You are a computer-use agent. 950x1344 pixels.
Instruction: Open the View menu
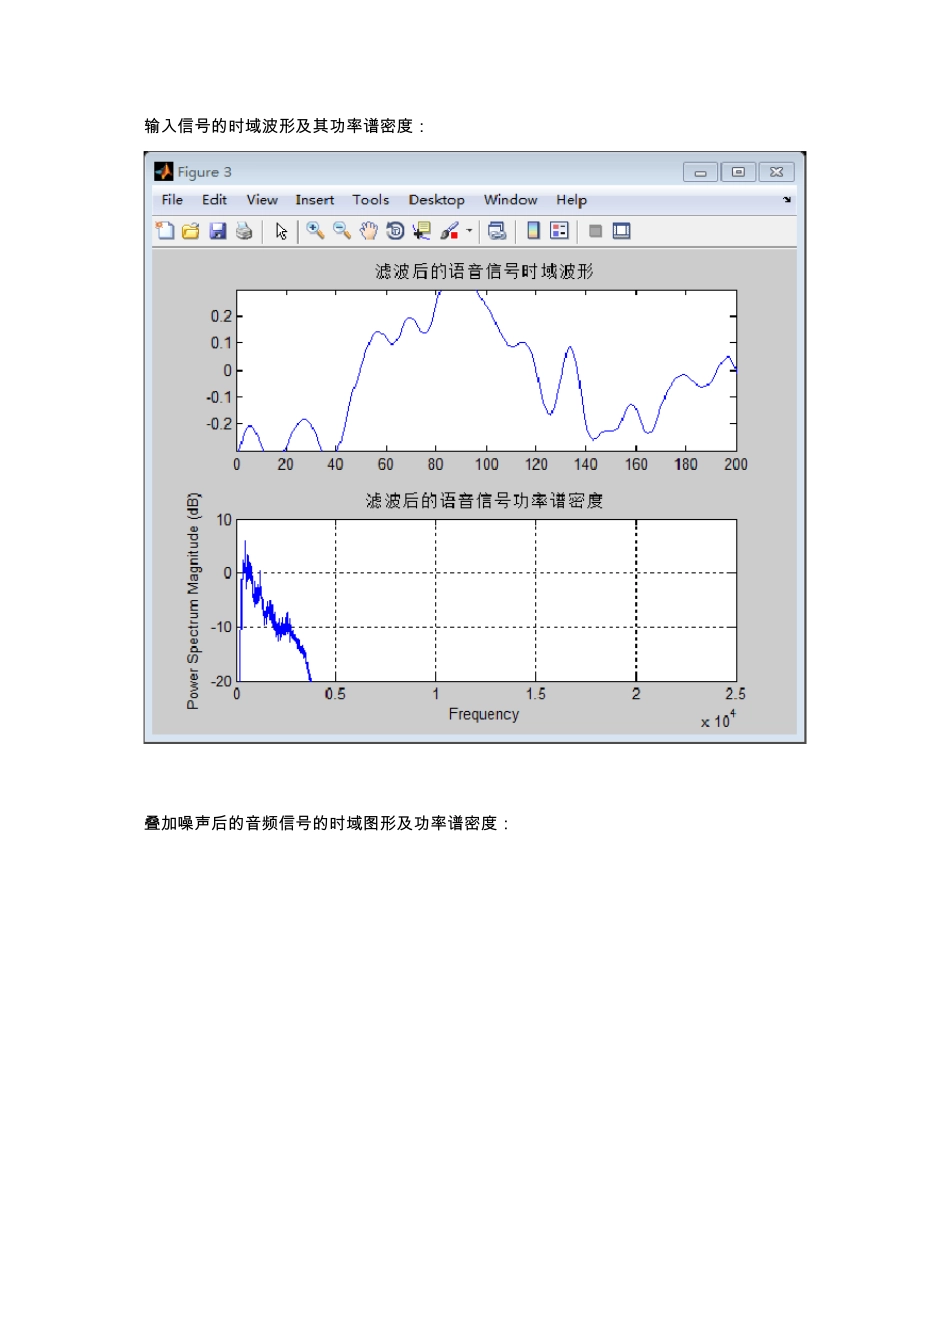click(262, 200)
